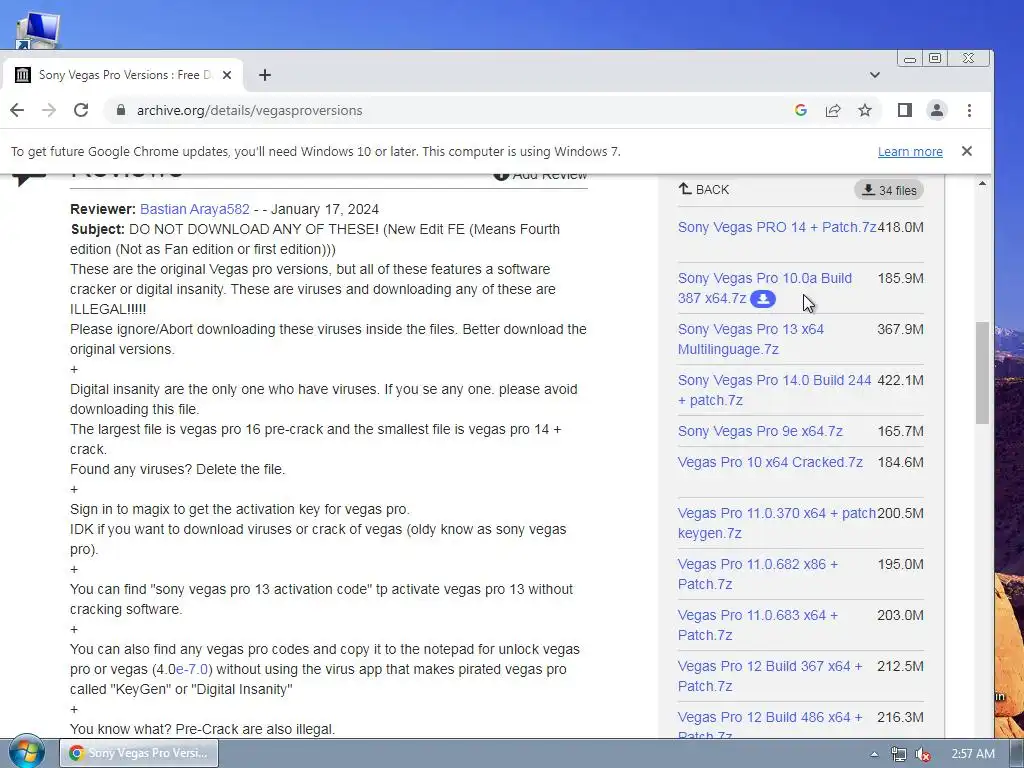The width and height of the screenshot is (1024, 768).
Task: Click the 422.1M file size text
Action: click(901, 380)
